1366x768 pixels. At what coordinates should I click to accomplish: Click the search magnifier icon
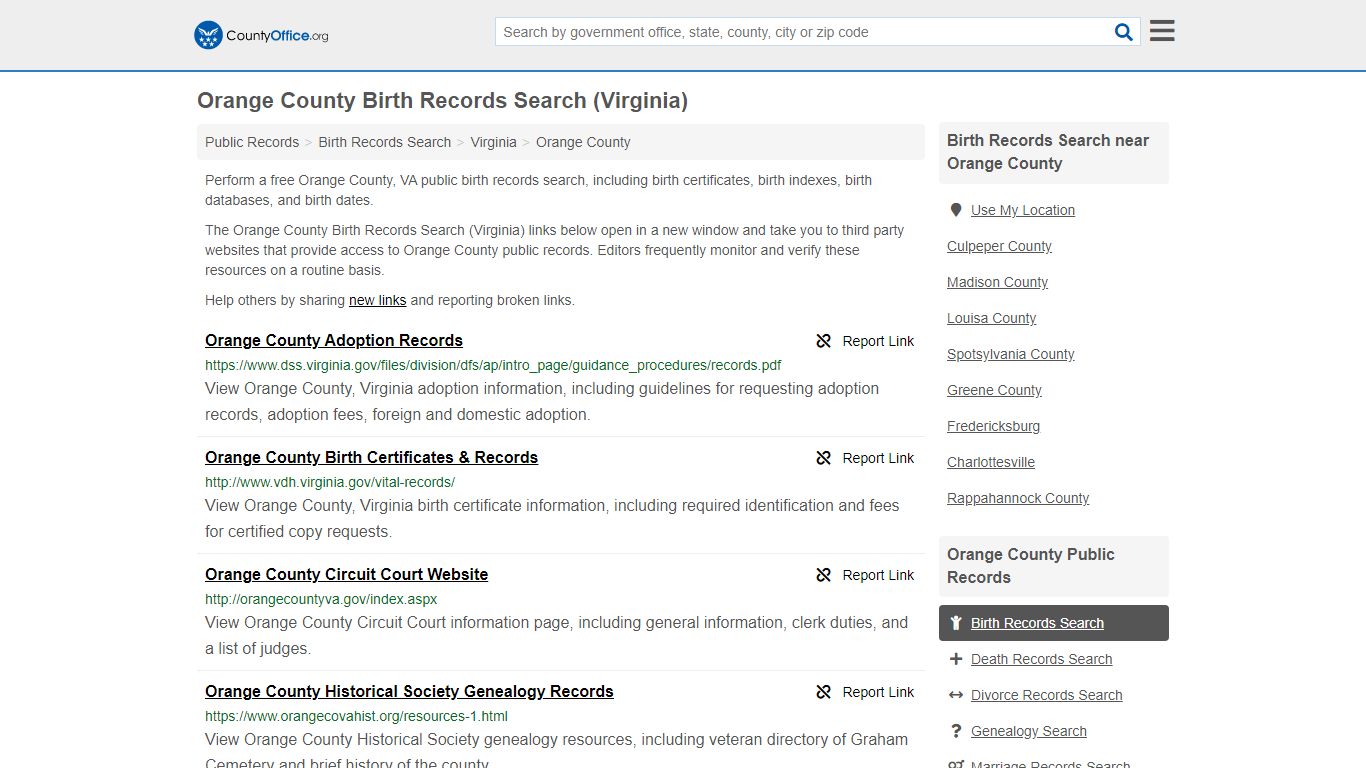pos(1123,32)
